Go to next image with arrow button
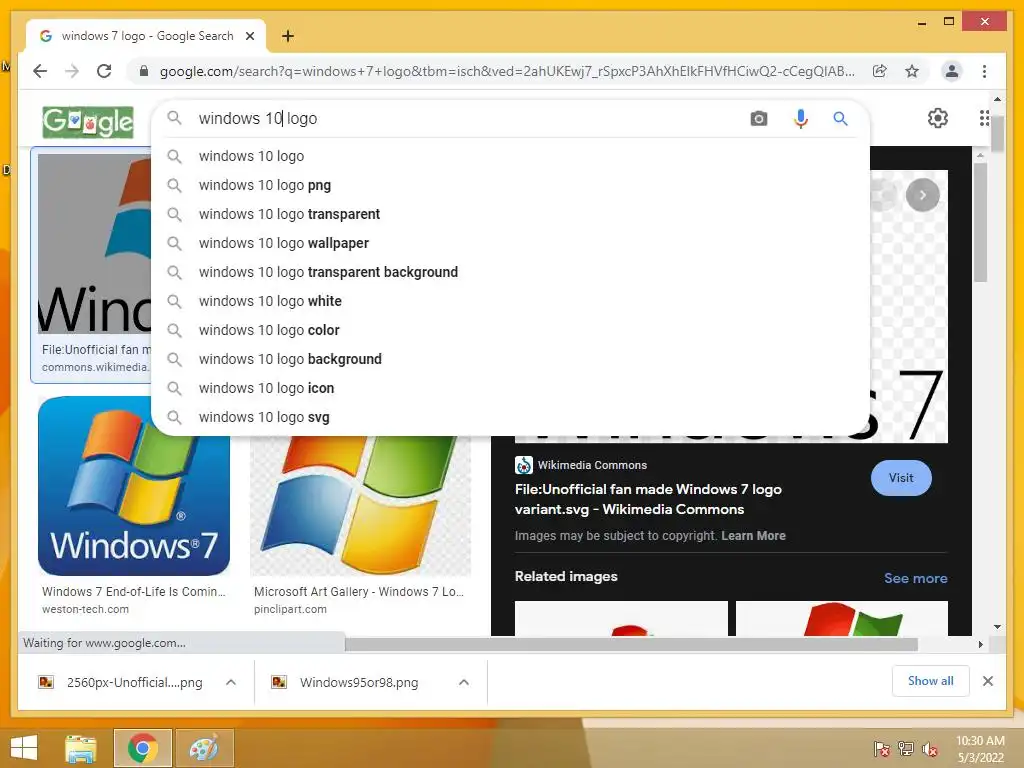This screenshot has width=1024, height=768. (923, 195)
